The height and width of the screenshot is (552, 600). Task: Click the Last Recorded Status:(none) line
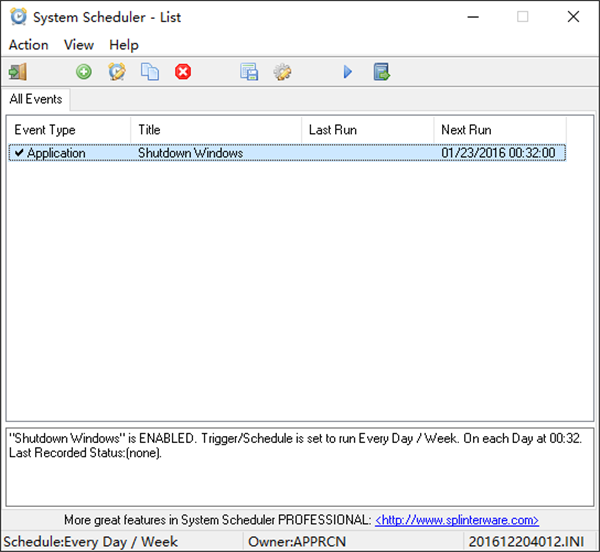(x=85, y=453)
